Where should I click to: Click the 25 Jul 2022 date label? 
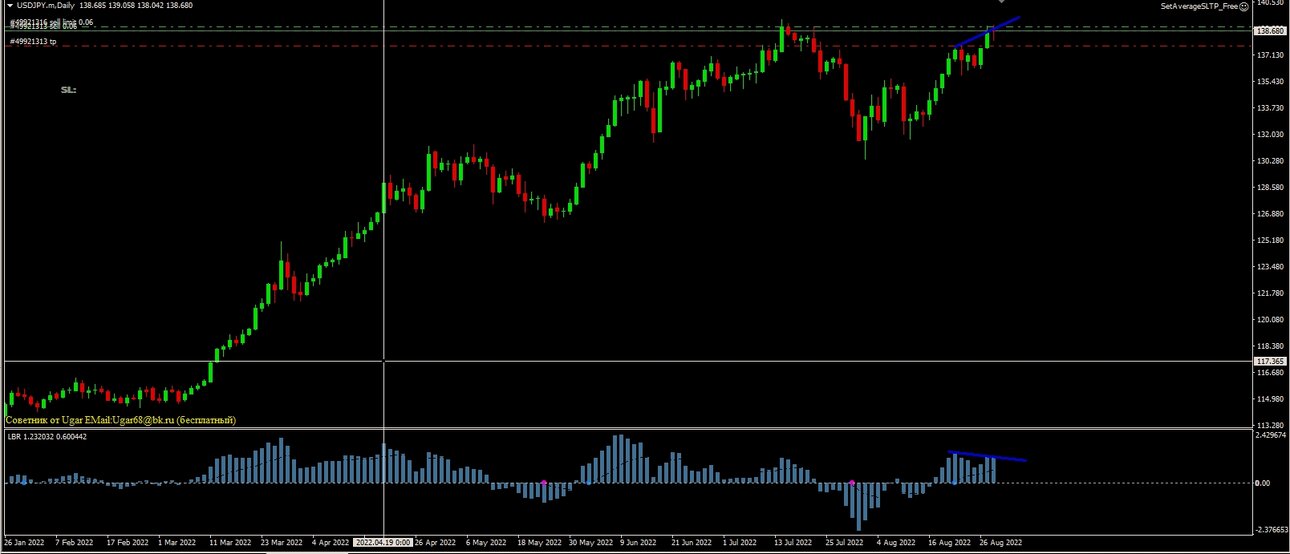click(x=846, y=543)
